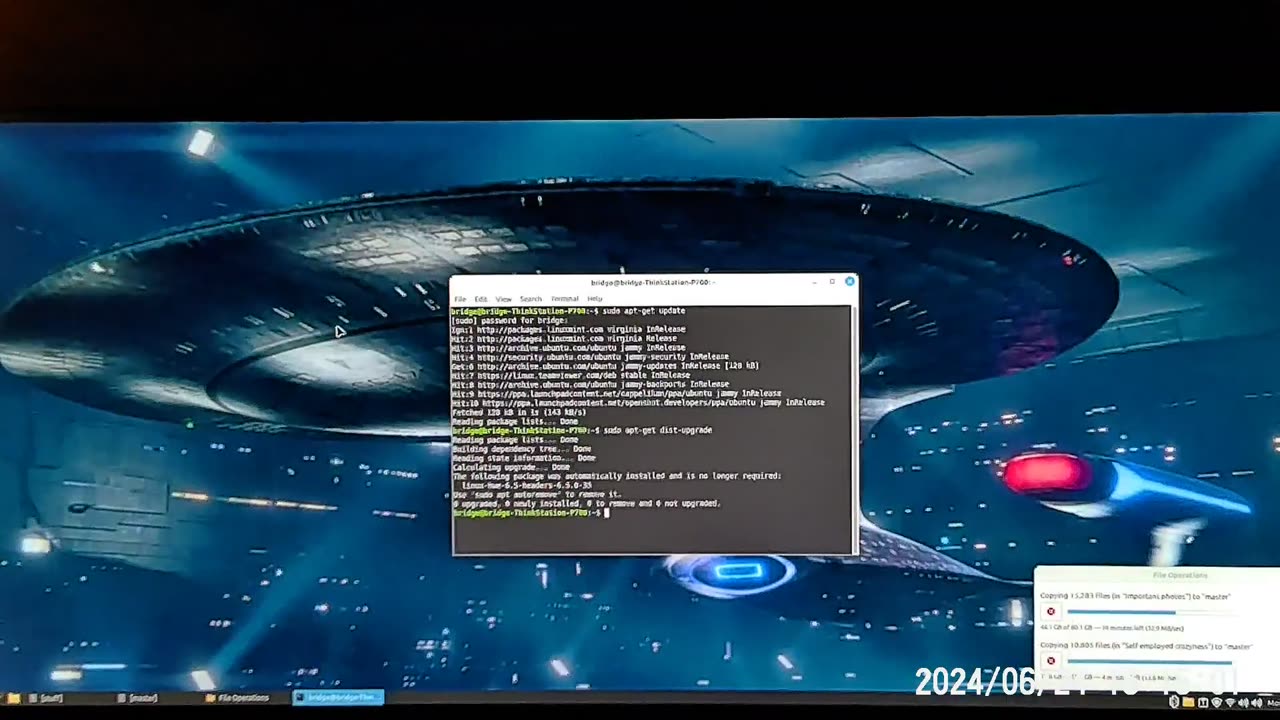
Task: Maximize the terminal window
Action: [x=832, y=282]
